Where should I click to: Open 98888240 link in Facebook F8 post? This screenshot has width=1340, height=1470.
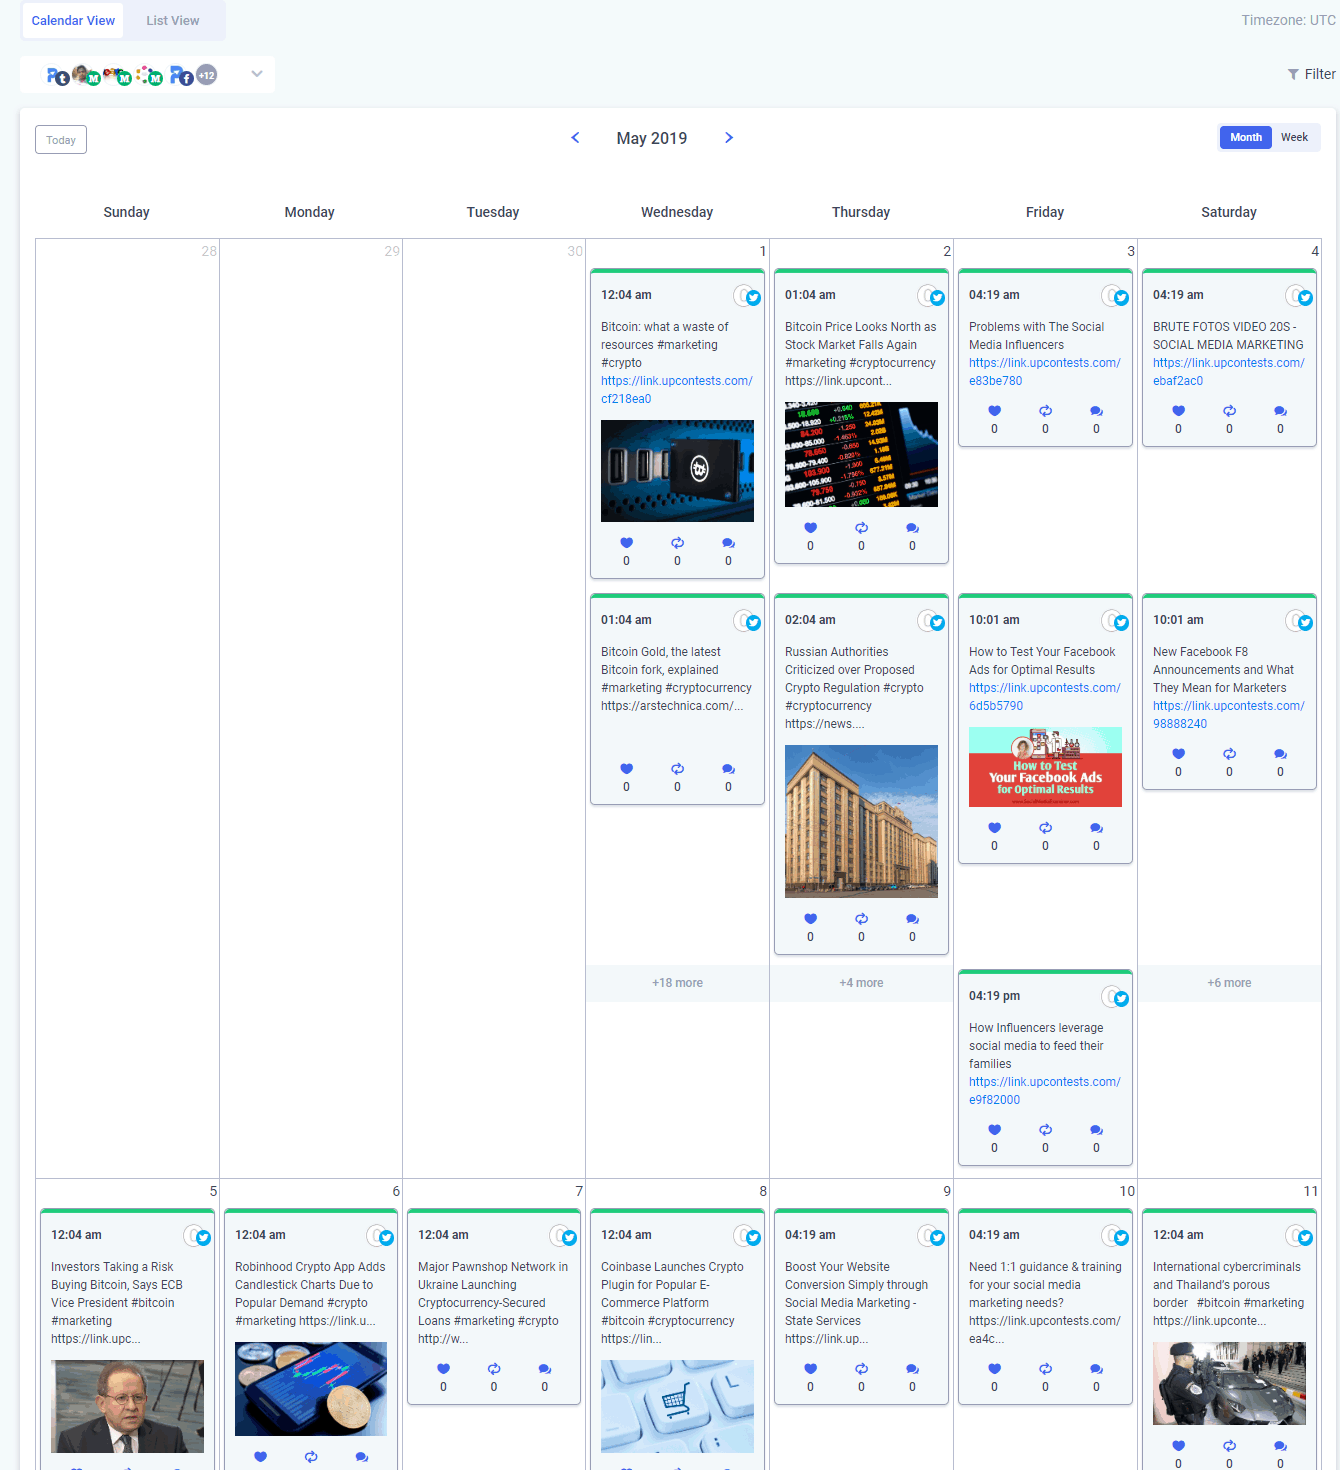tap(1229, 715)
